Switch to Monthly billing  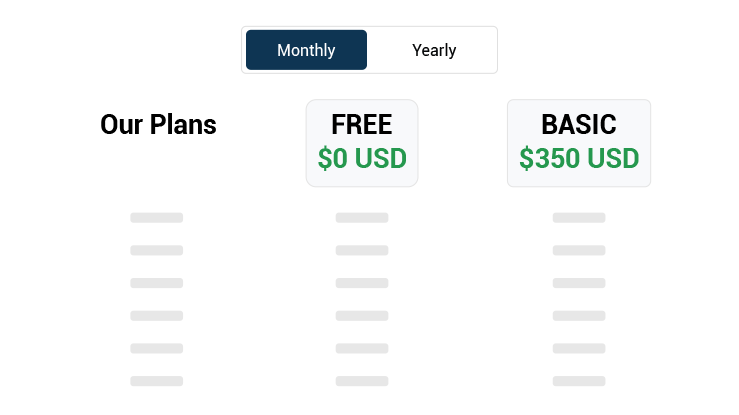(306, 50)
